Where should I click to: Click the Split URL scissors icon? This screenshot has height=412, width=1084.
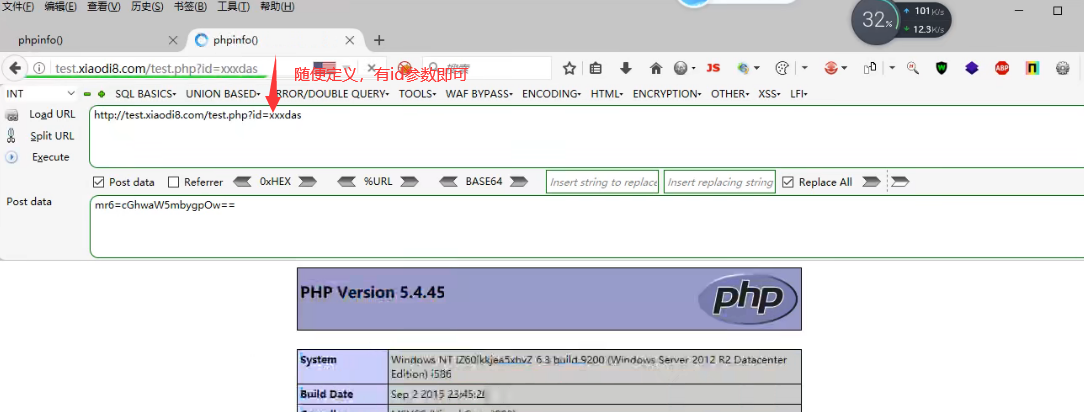(11, 135)
